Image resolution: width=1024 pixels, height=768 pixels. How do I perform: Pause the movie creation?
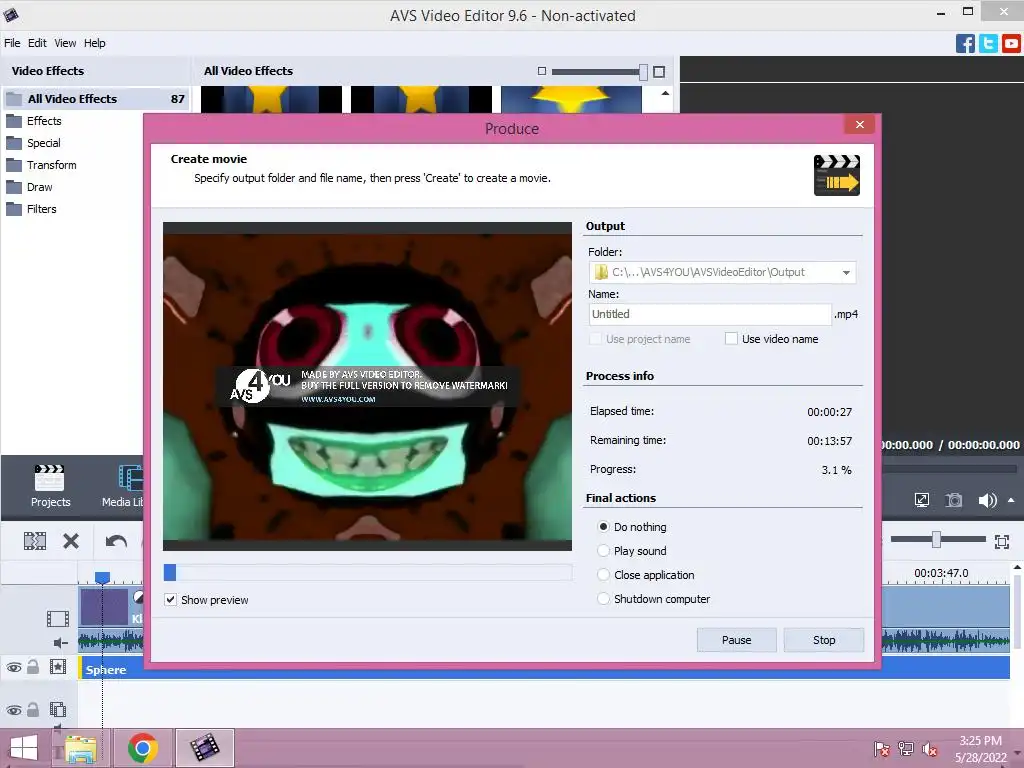pos(737,640)
